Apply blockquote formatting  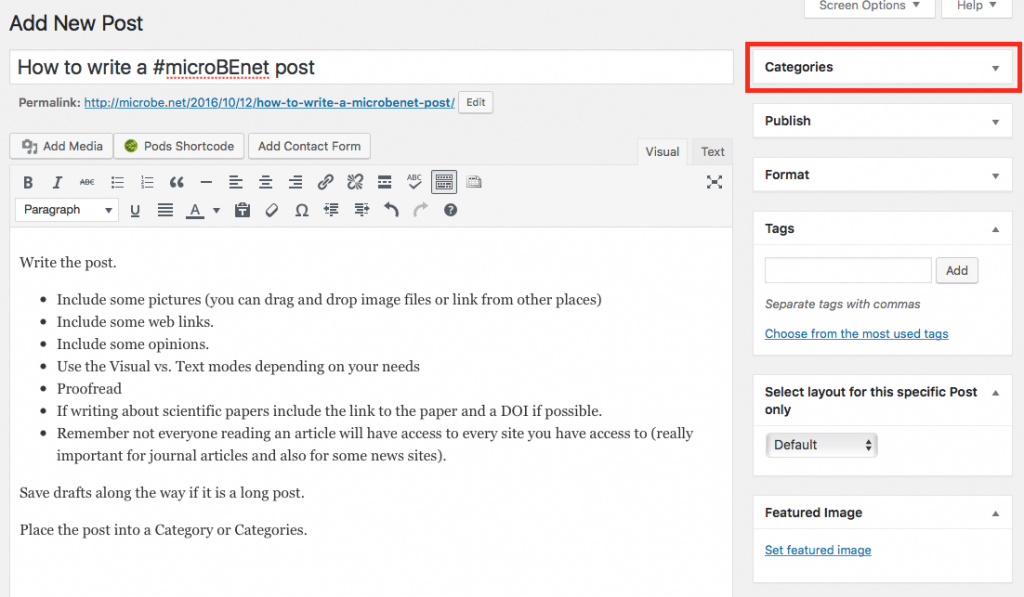coord(176,182)
